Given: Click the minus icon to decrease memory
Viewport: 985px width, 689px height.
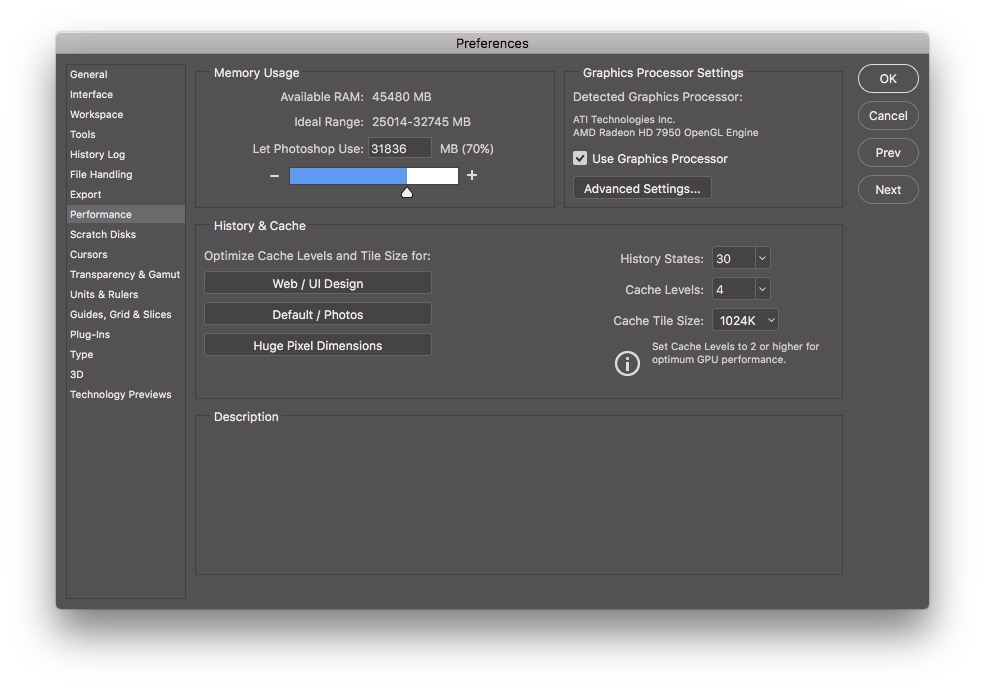Looking at the screenshot, I should point(274,176).
